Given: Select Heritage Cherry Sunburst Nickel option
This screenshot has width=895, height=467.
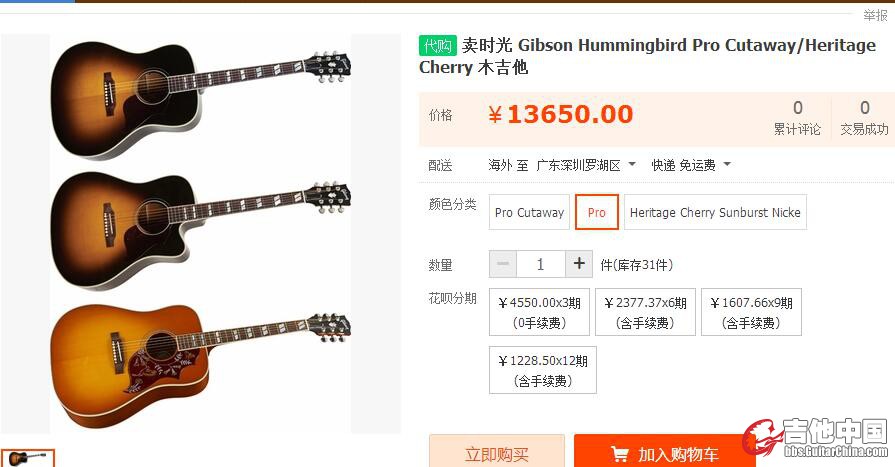Looking at the screenshot, I should (715, 212).
